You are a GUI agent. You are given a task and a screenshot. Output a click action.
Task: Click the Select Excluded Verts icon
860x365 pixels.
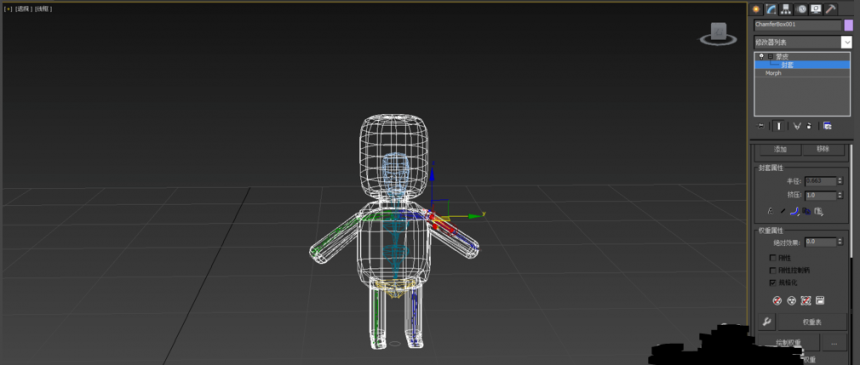pyautogui.click(x=806, y=300)
